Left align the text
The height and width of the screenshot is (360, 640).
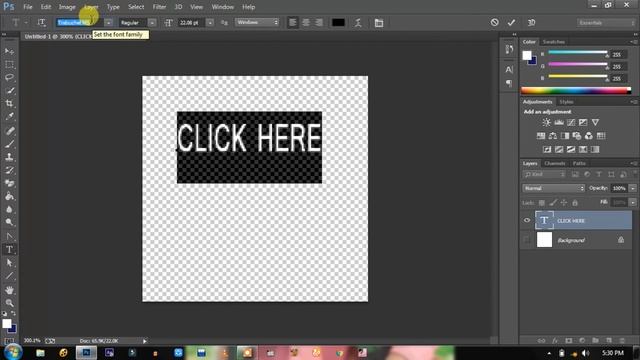coord(292,23)
